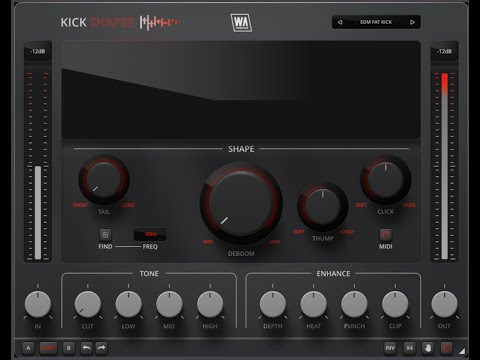Click the large DEBOOM knob
Viewport: 480px width, 360px height.
coord(241,203)
